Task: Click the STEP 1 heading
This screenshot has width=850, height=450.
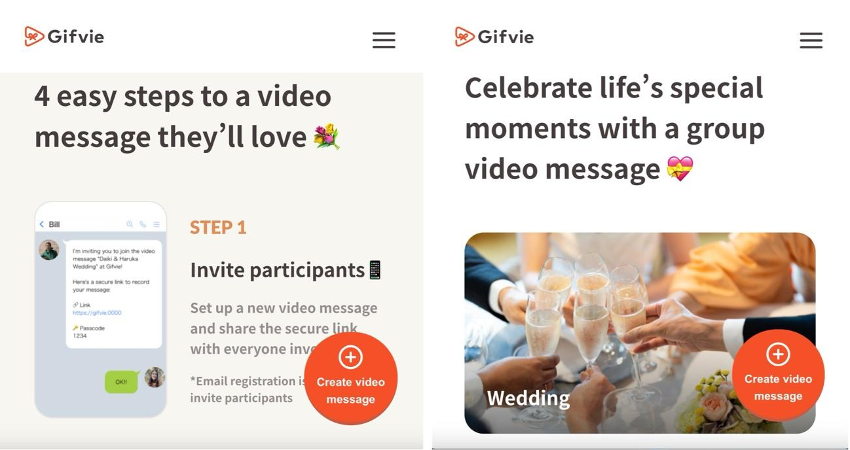Action: [218, 227]
